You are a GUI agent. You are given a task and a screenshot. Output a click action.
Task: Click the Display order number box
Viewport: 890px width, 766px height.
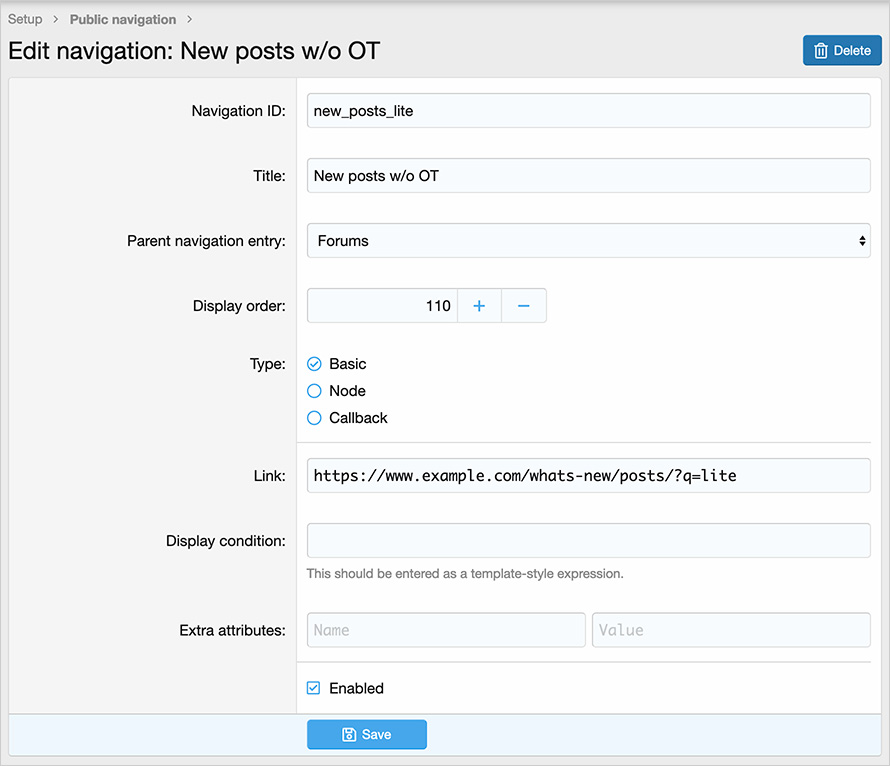382,306
